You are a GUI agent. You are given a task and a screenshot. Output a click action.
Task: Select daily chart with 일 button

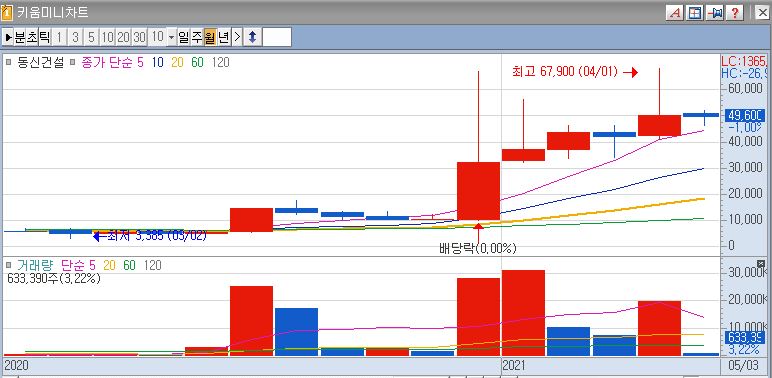[184, 37]
